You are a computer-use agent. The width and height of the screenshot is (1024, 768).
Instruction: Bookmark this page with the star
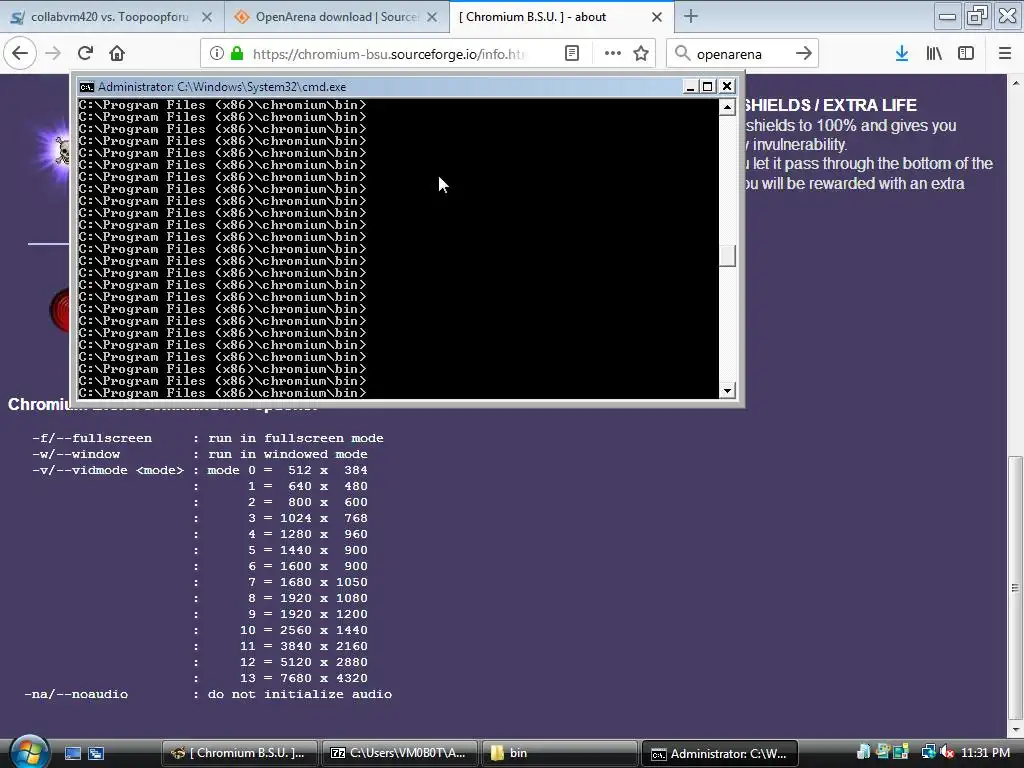641,54
